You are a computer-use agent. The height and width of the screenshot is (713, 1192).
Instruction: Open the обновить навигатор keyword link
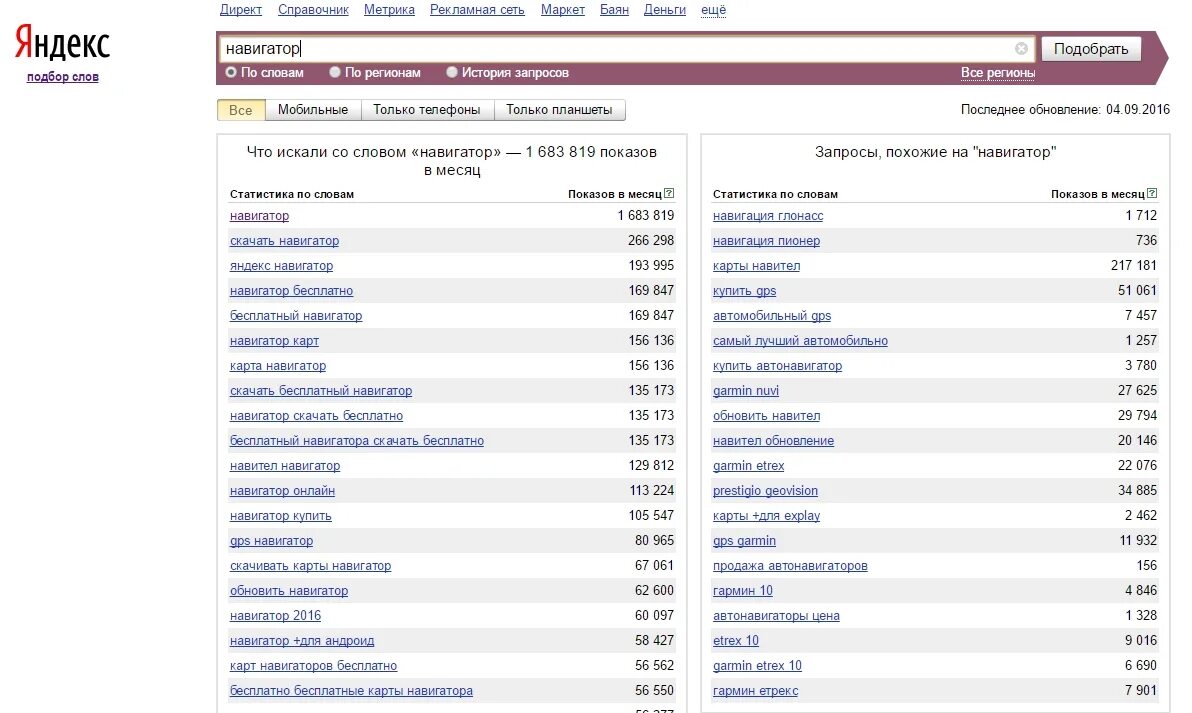click(289, 591)
